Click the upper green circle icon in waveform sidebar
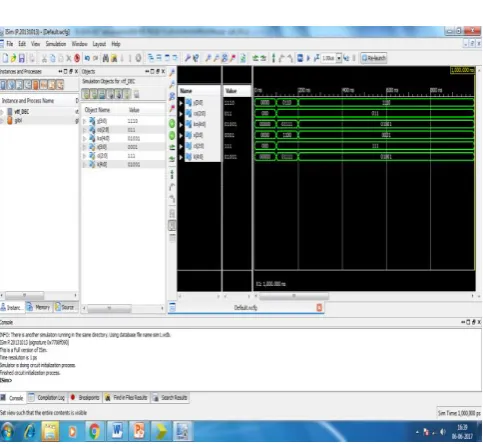The height and width of the screenshot is (444, 483). point(172,124)
